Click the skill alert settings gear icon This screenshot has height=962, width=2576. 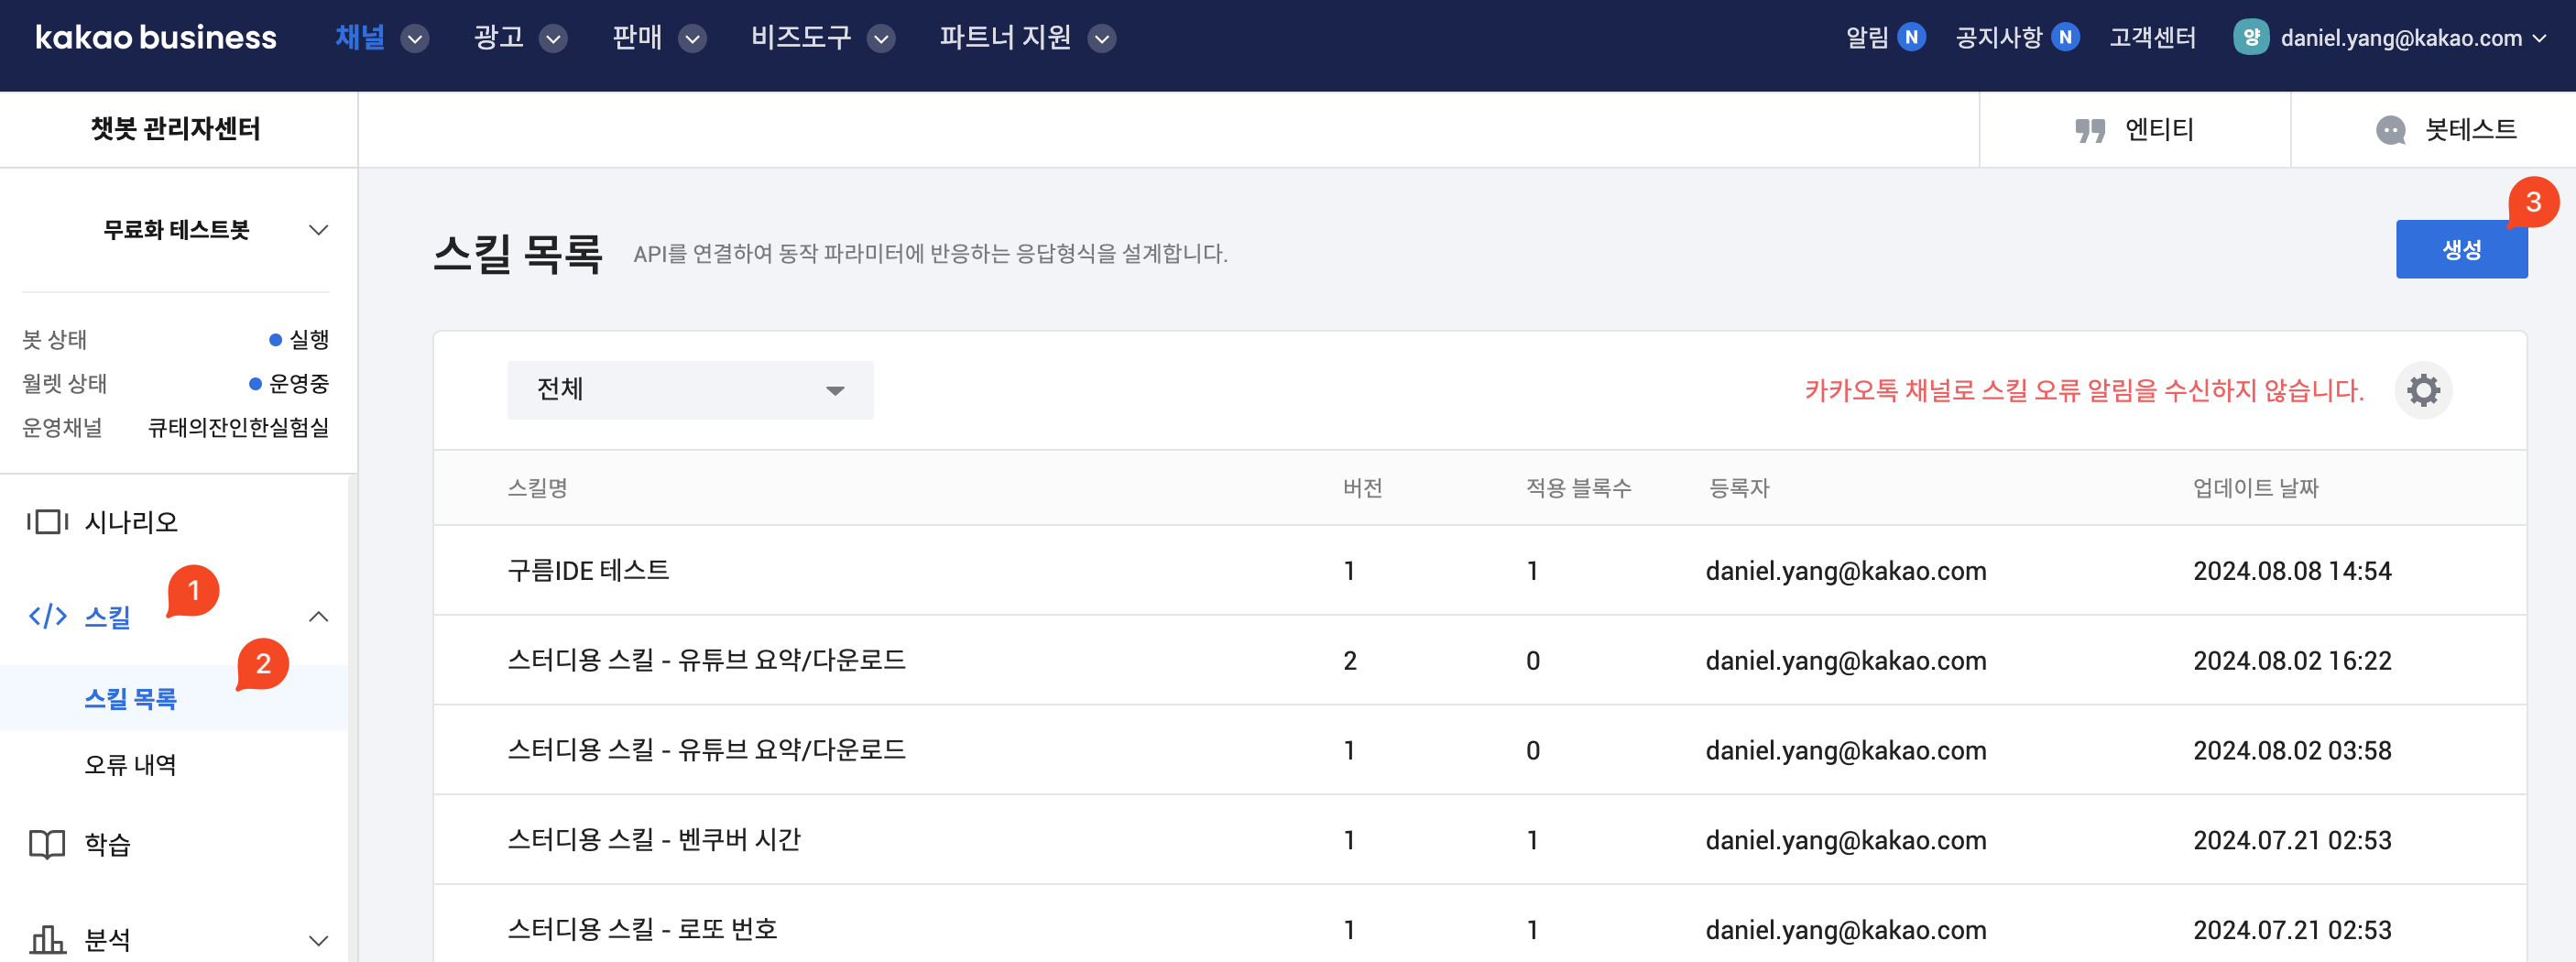tap(2422, 390)
